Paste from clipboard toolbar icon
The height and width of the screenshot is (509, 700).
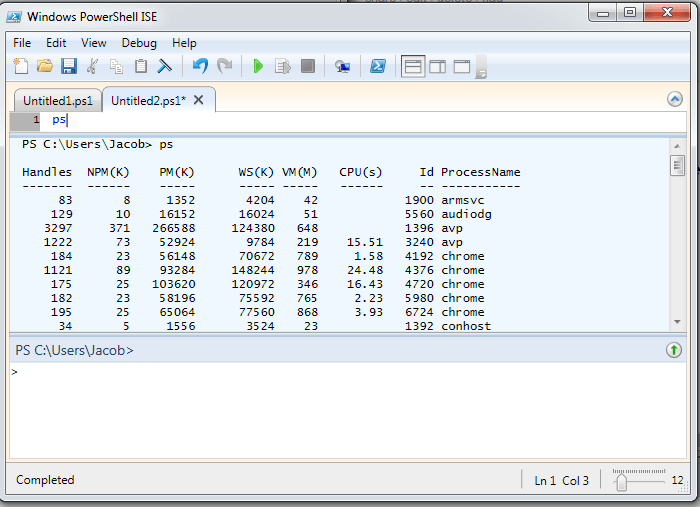[x=141, y=66]
